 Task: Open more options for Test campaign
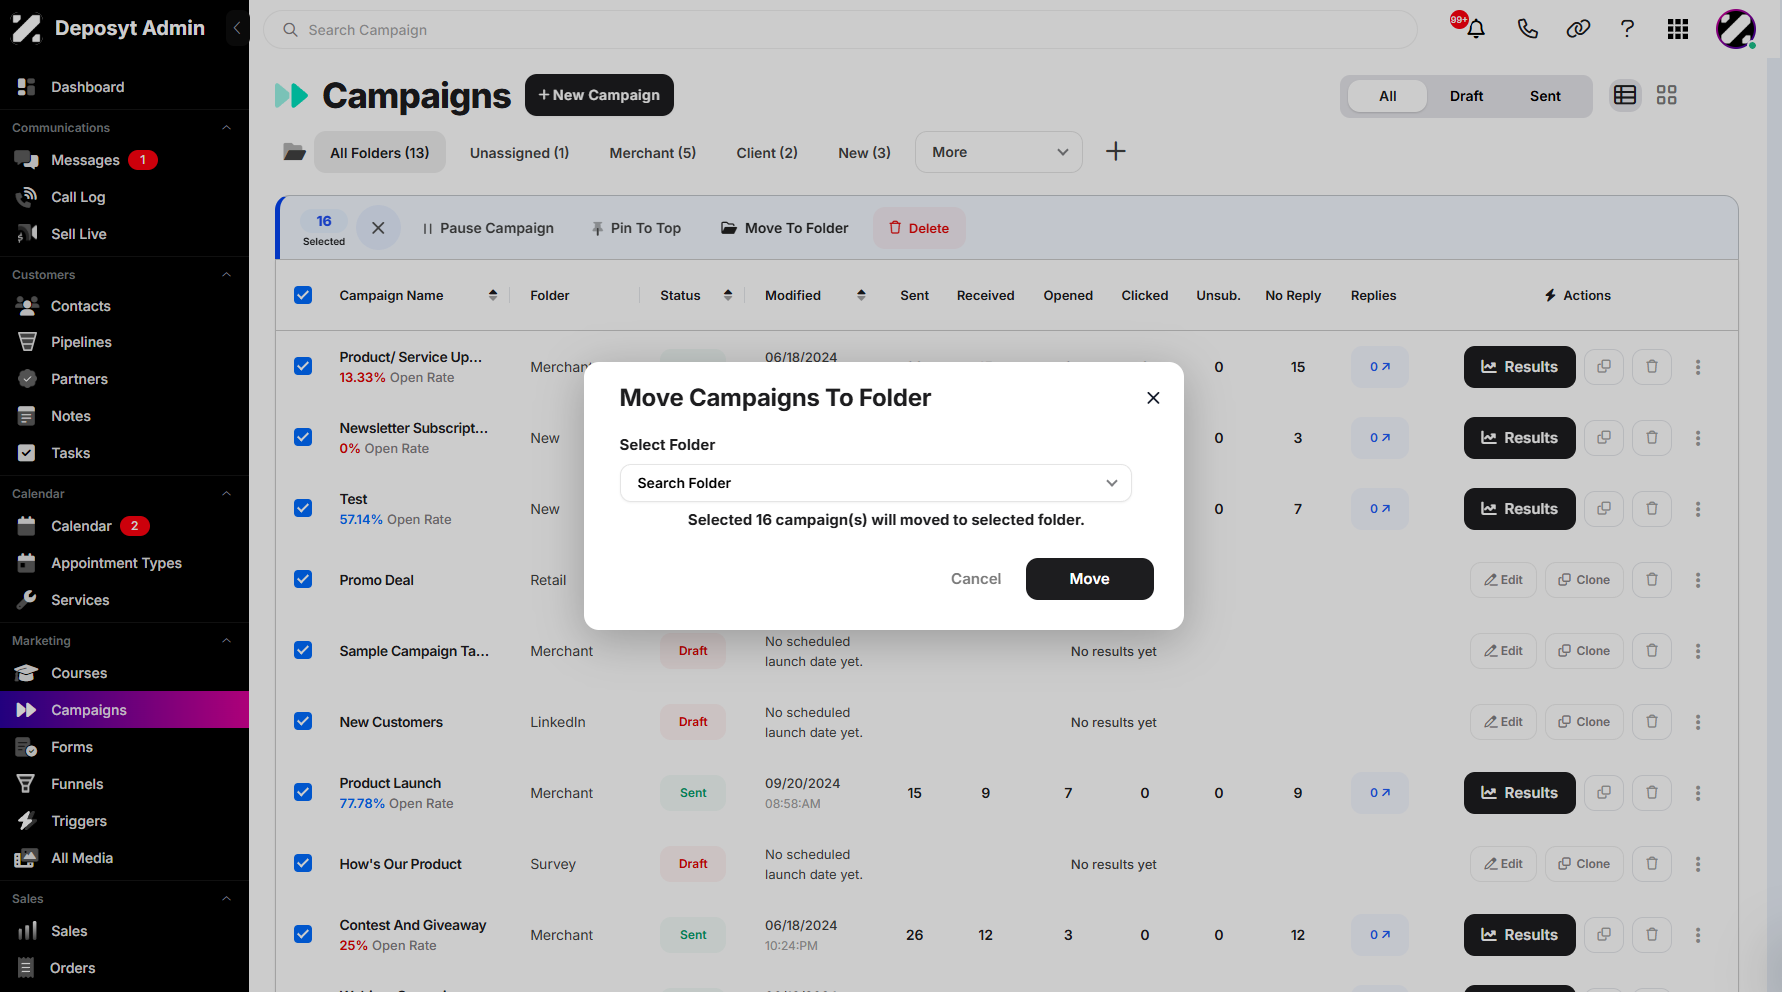[x=1698, y=509]
